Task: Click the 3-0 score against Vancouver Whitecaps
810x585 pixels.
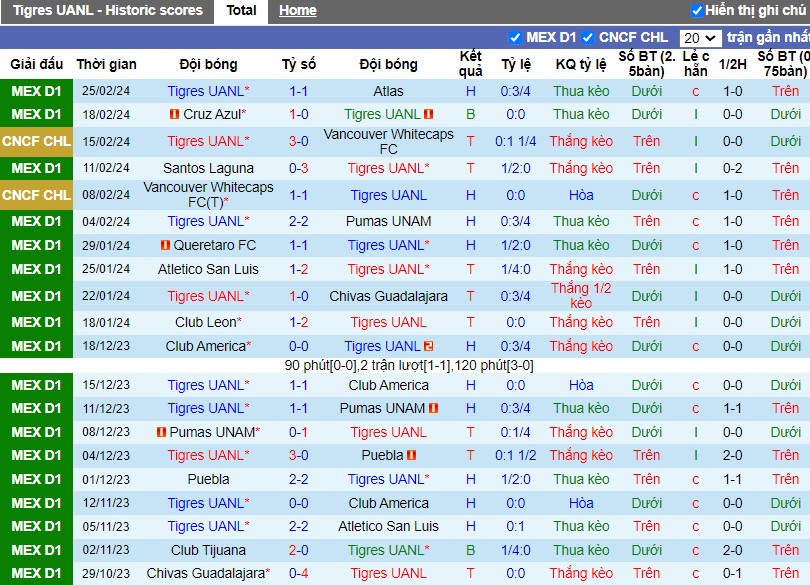Action: (x=299, y=142)
